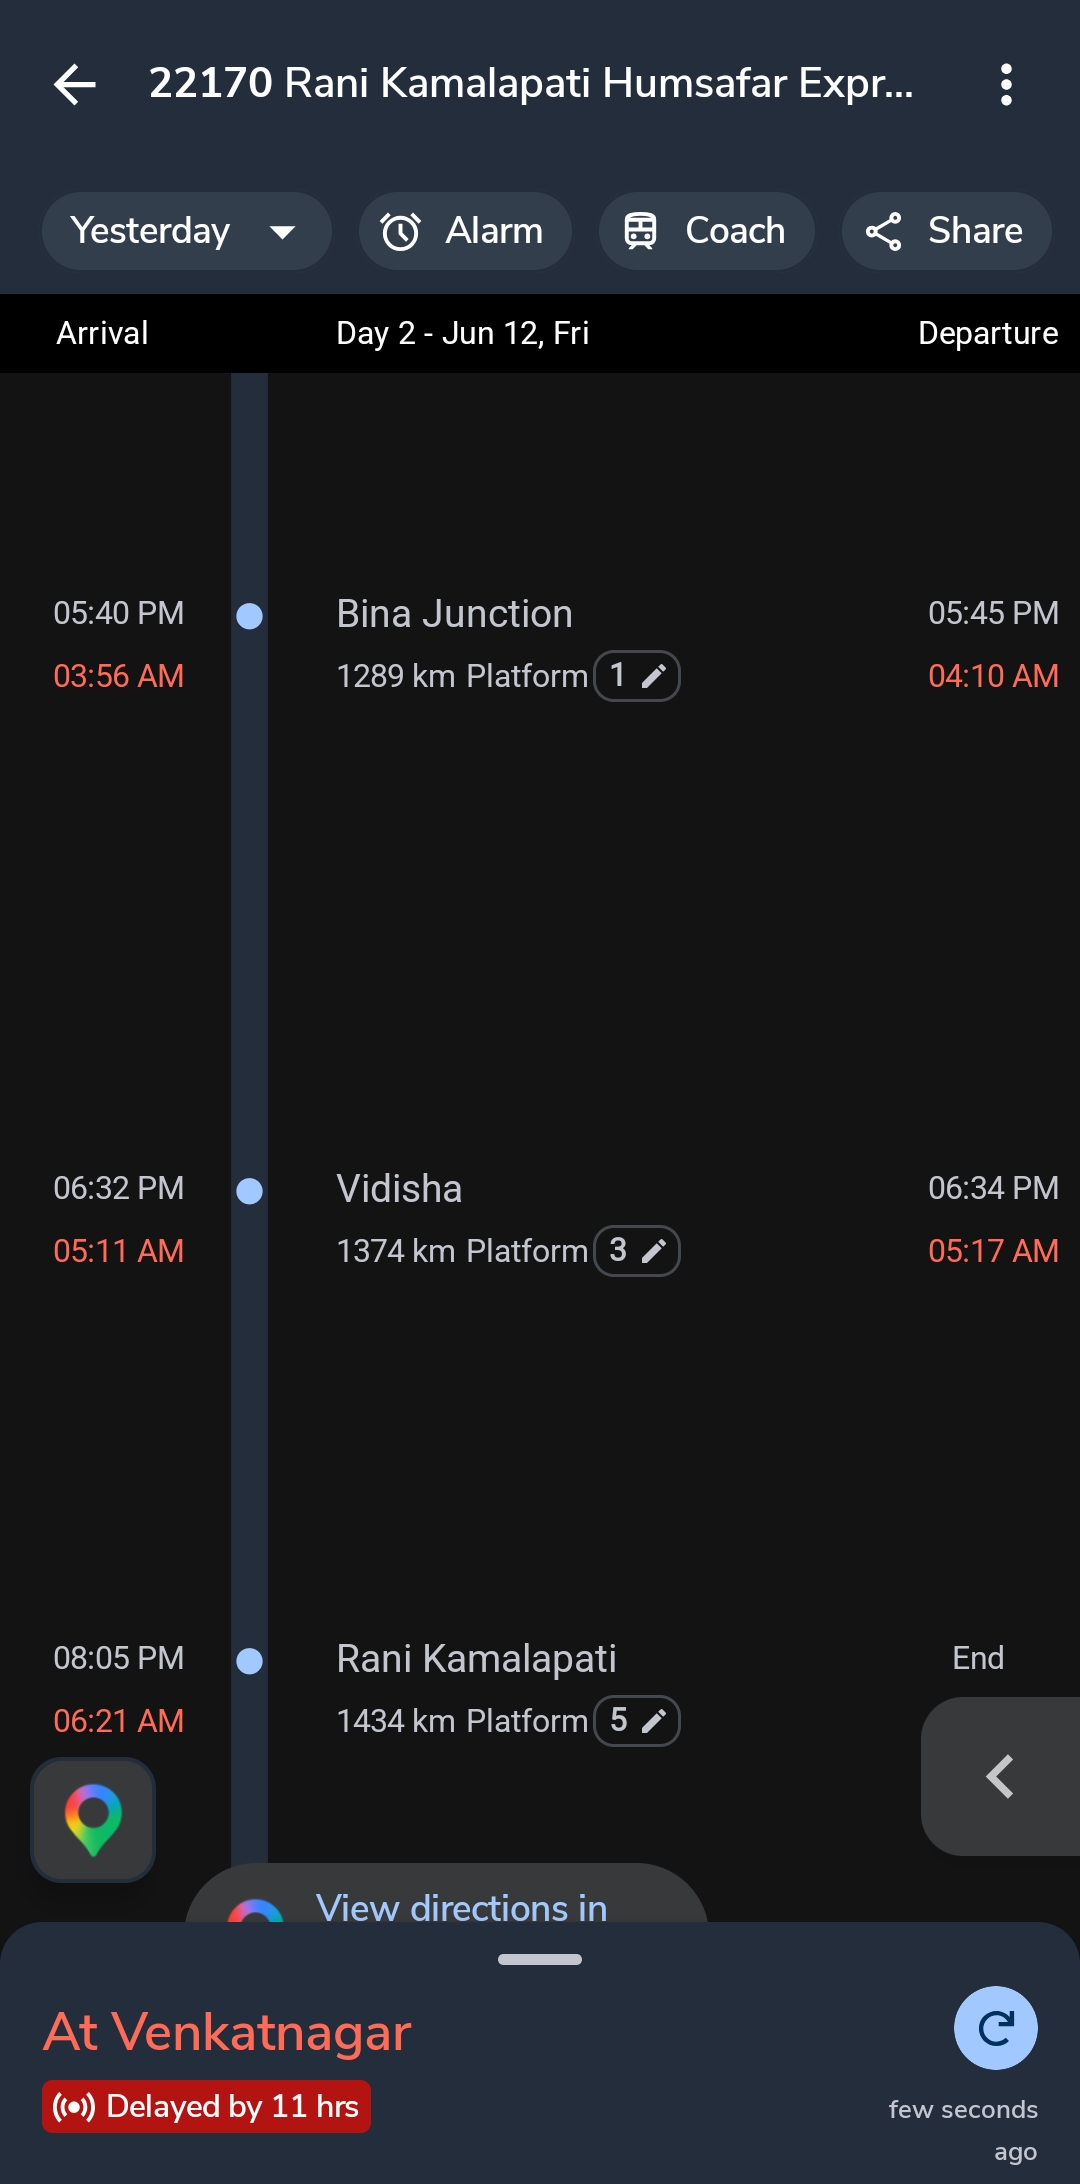This screenshot has width=1080, height=2184.
Task: Open the map location pin button
Action: (93, 1820)
